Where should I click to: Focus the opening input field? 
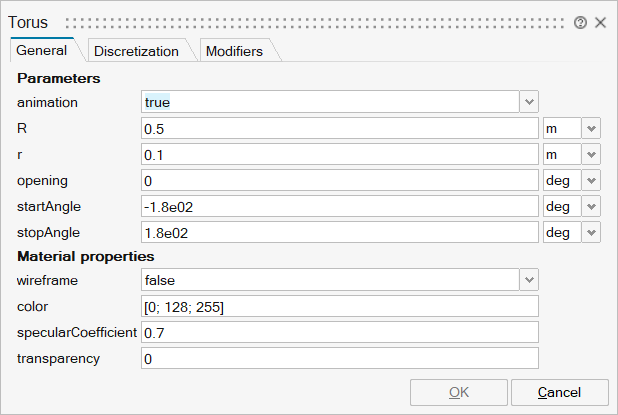(340, 180)
